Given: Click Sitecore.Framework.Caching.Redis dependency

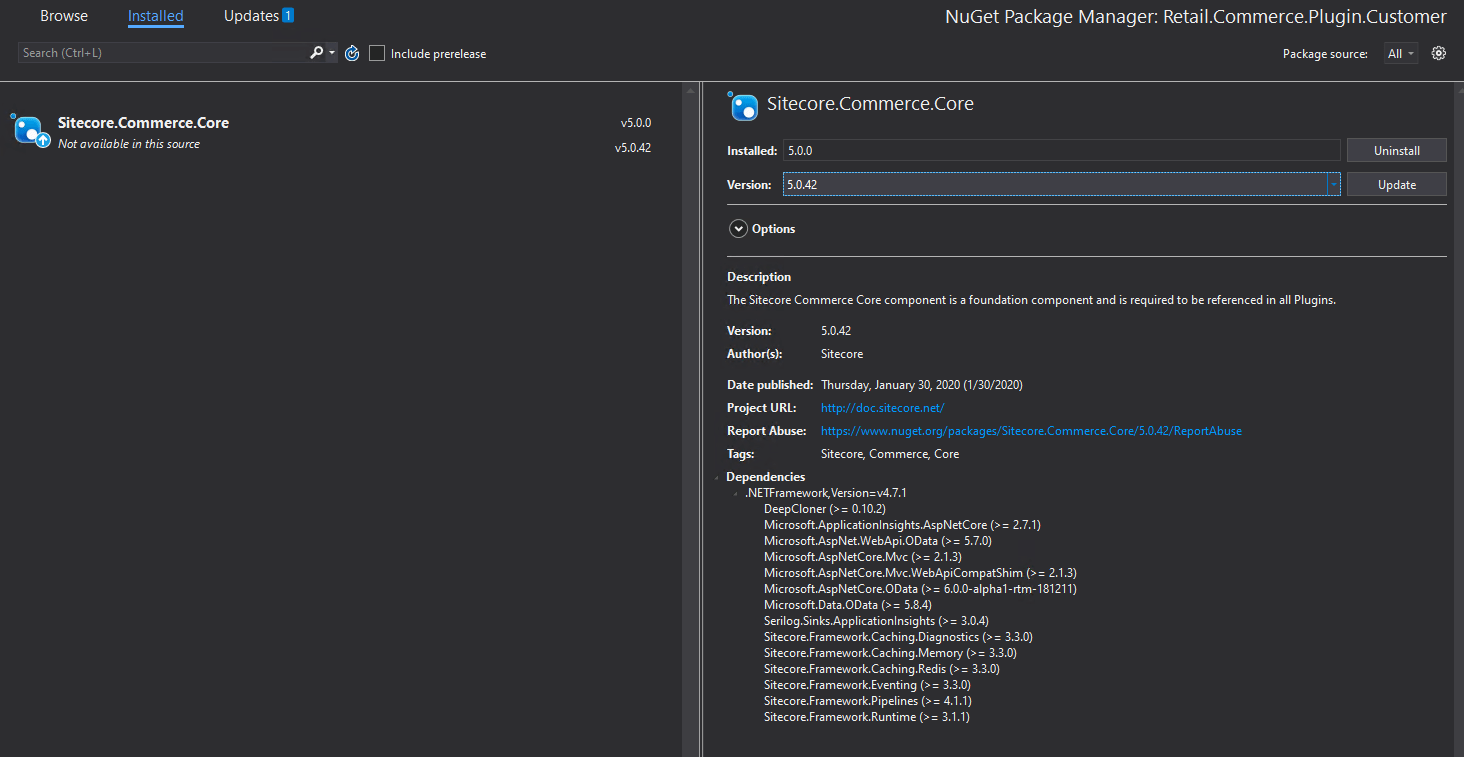Looking at the screenshot, I should (881, 669).
